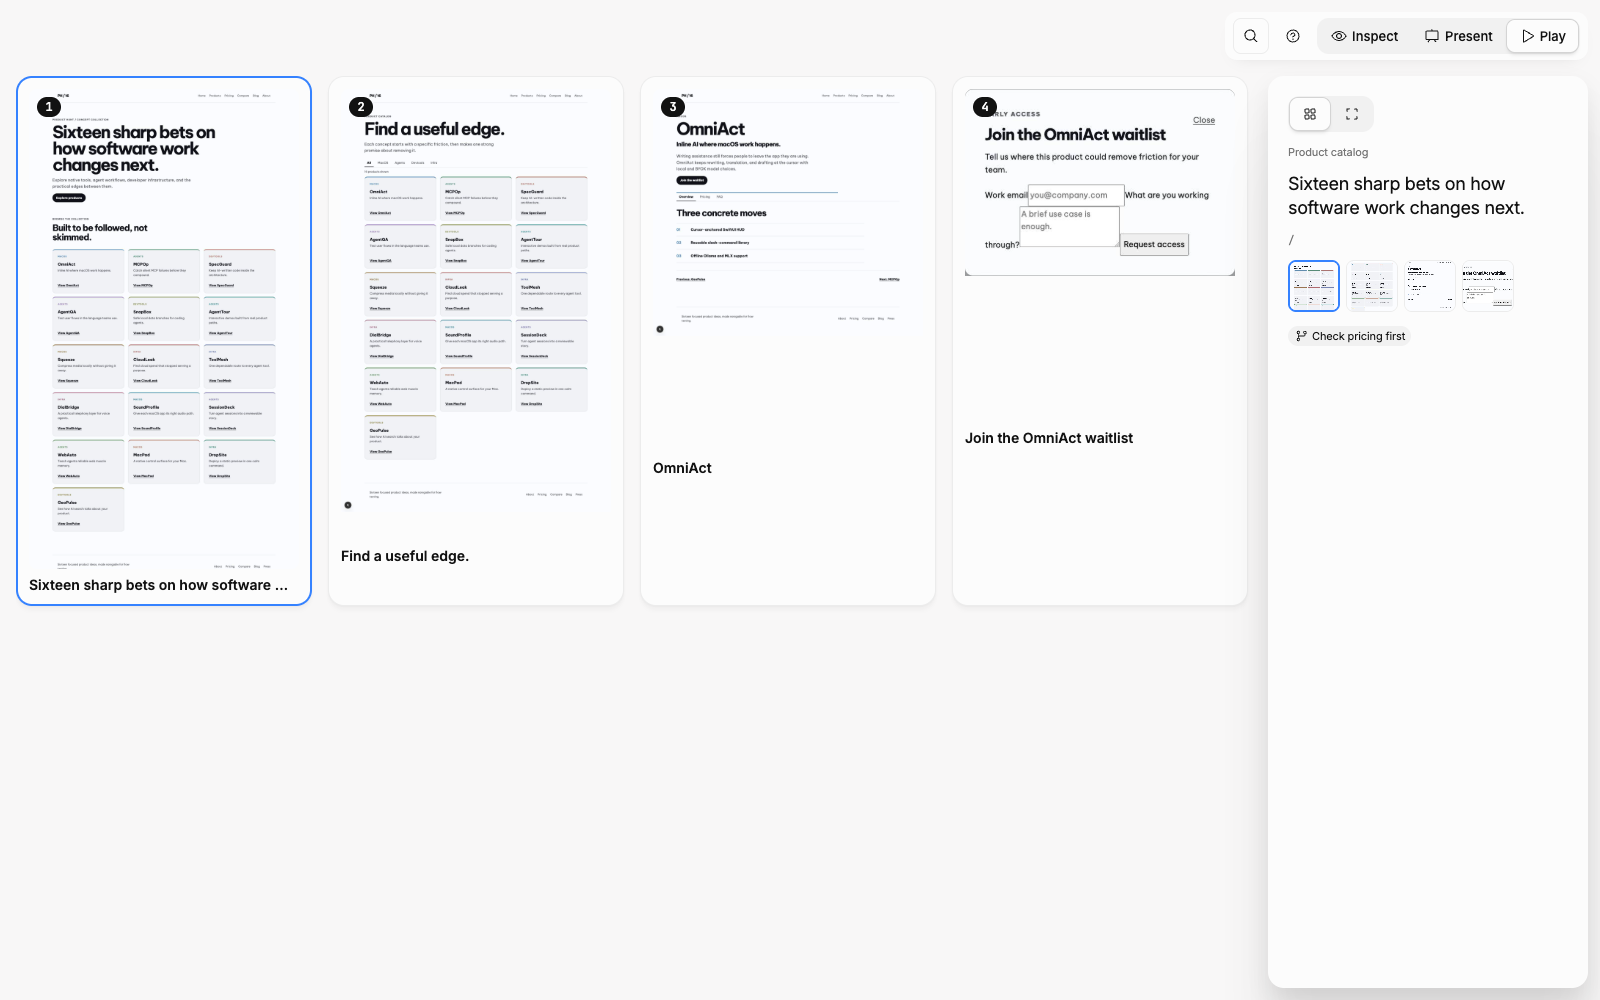The image size is (1600, 1000).
Task: Switch to Inspect mode
Action: [x=1365, y=36]
